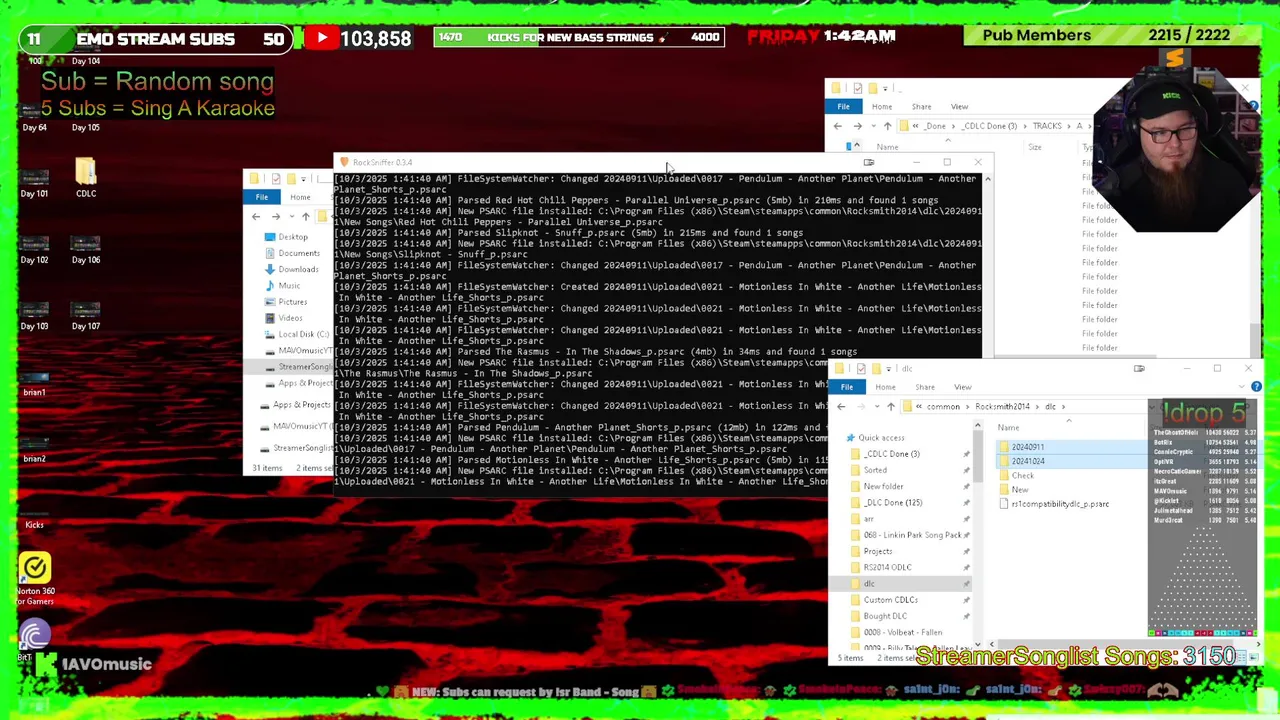
Task: Click Back arrow in TRACKS Explorer window
Action: tap(838, 126)
